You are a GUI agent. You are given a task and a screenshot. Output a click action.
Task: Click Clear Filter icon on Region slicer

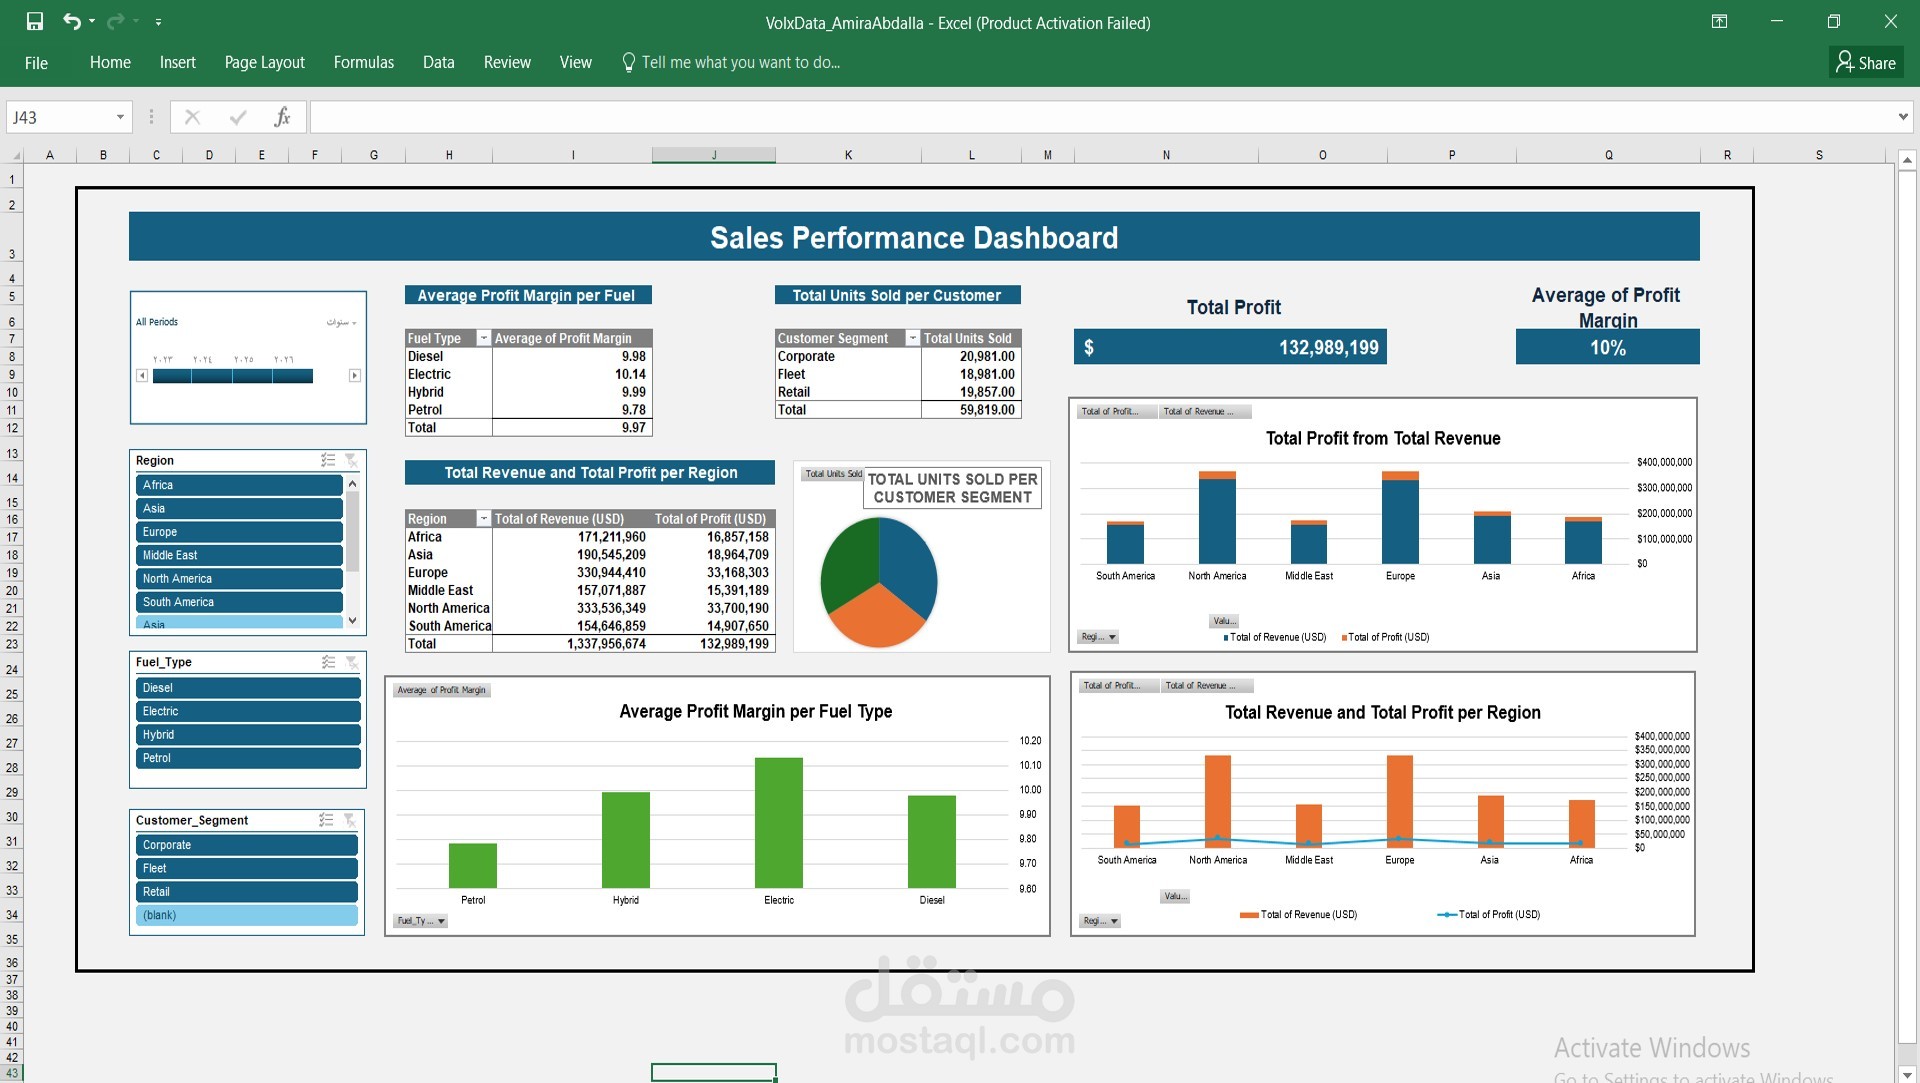pyautogui.click(x=350, y=460)
